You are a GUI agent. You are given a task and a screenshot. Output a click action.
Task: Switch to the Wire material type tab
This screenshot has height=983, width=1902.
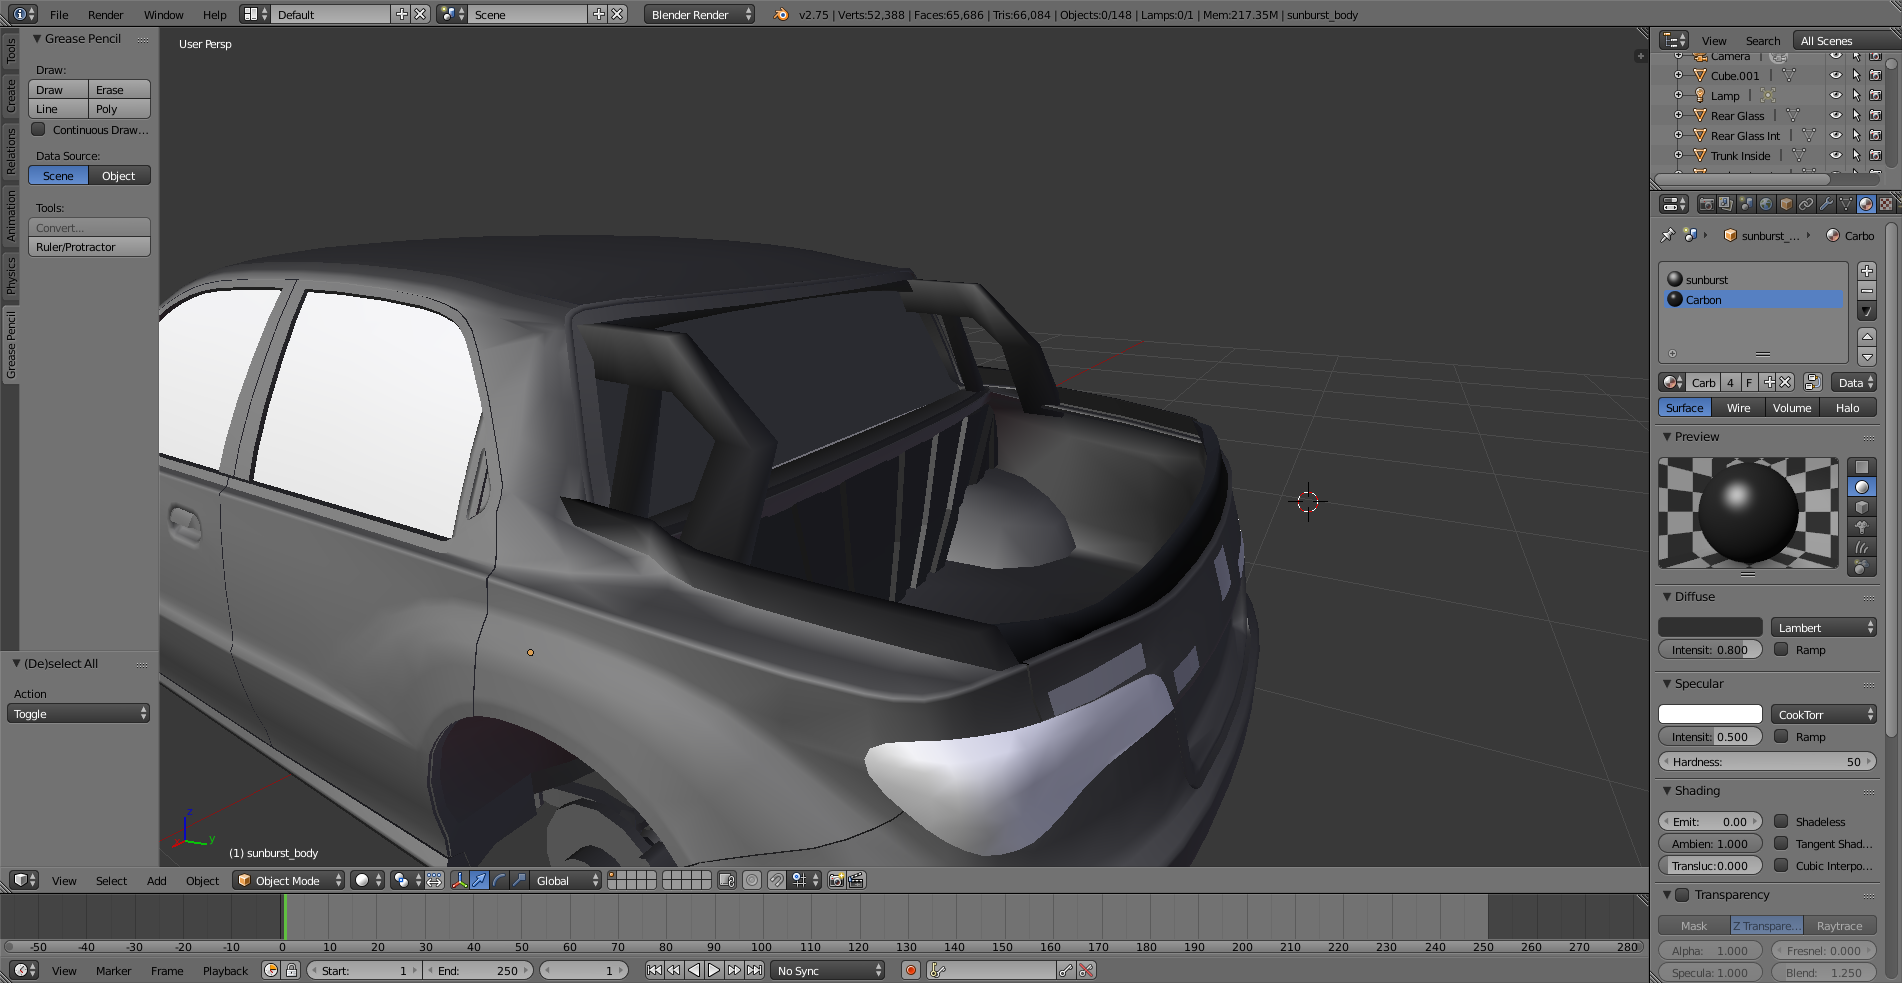coord(1738,408)
